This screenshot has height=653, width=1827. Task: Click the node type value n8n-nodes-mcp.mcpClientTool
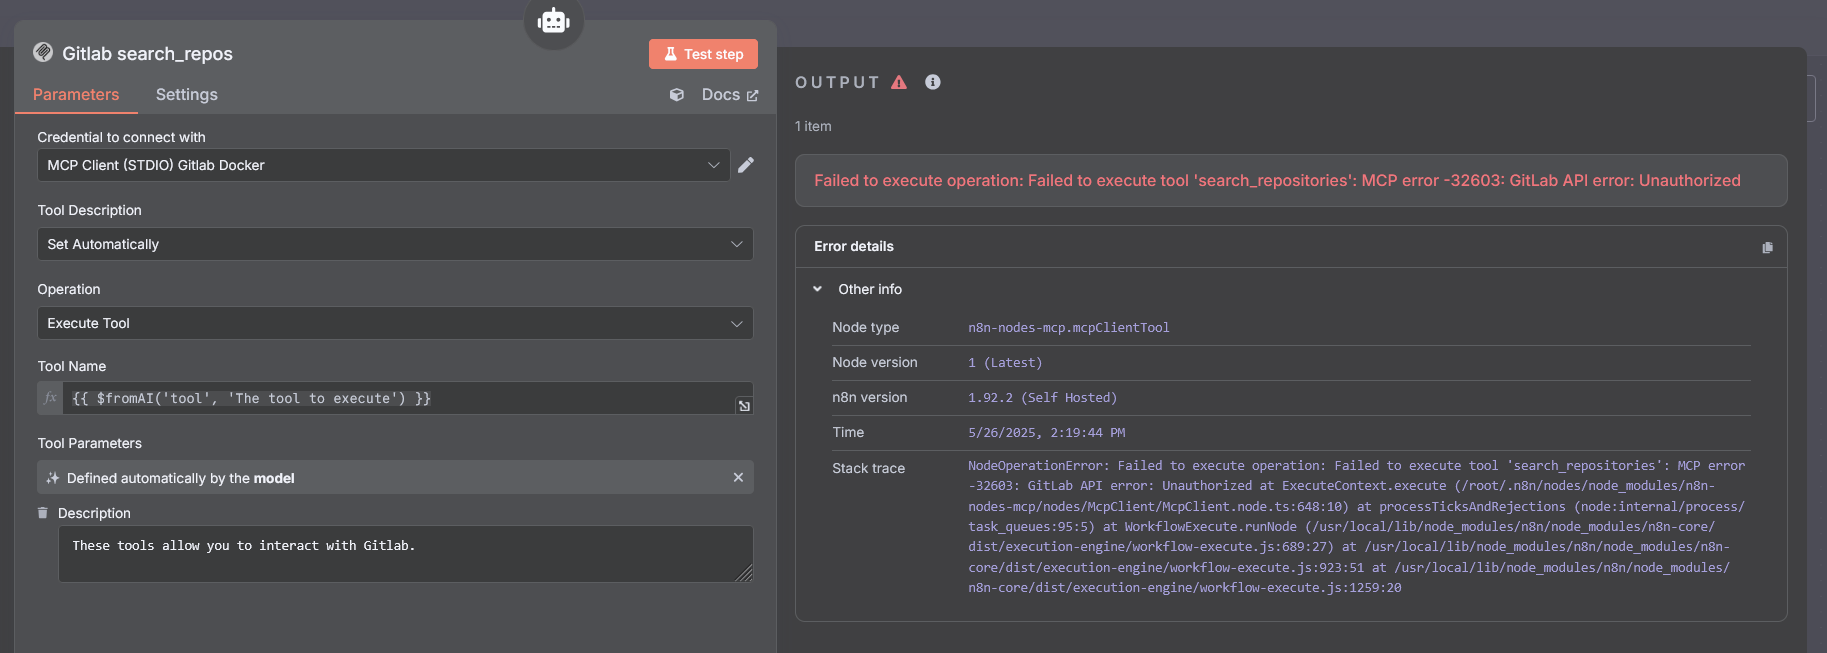coord(1068,327)
